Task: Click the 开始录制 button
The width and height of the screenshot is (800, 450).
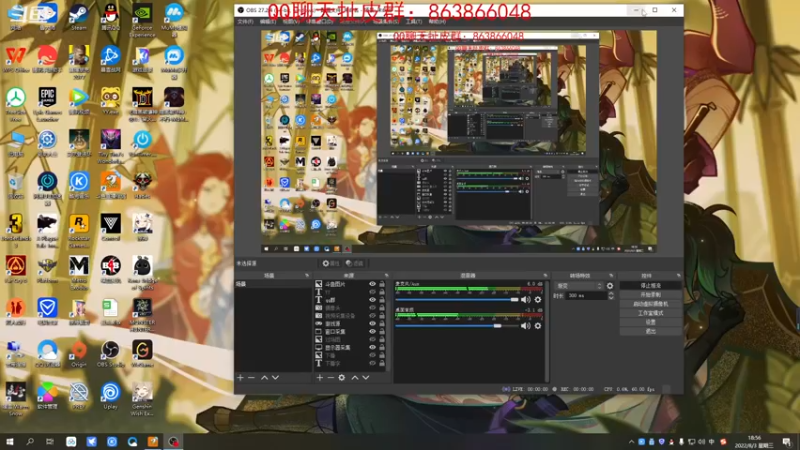Action: pyautogui.click(x=651, y=295)
